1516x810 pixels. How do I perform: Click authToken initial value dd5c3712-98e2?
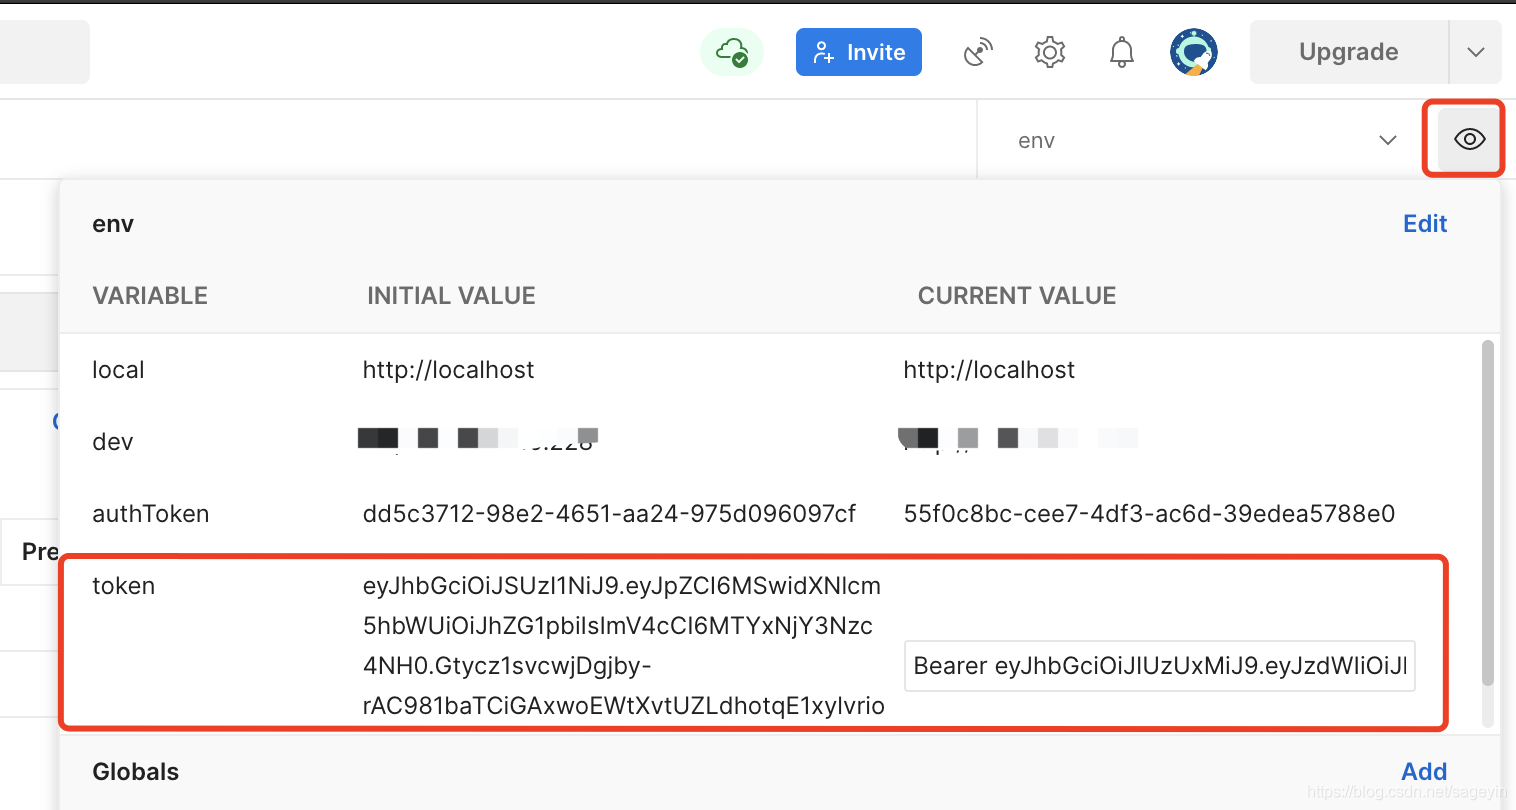(609, 514)
